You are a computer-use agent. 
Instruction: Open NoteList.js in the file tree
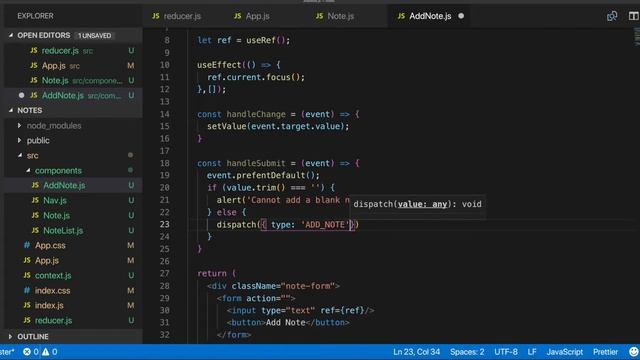[x=73, y=230]
